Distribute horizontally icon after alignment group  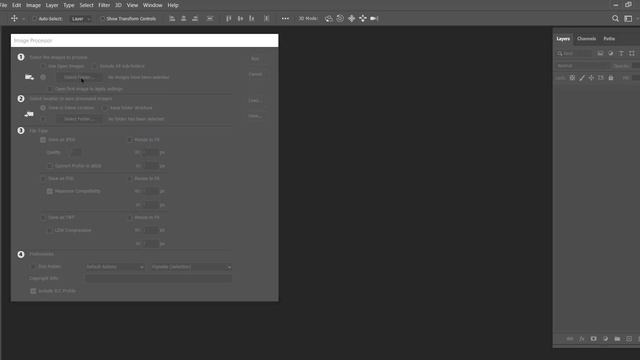coord(210,18)
